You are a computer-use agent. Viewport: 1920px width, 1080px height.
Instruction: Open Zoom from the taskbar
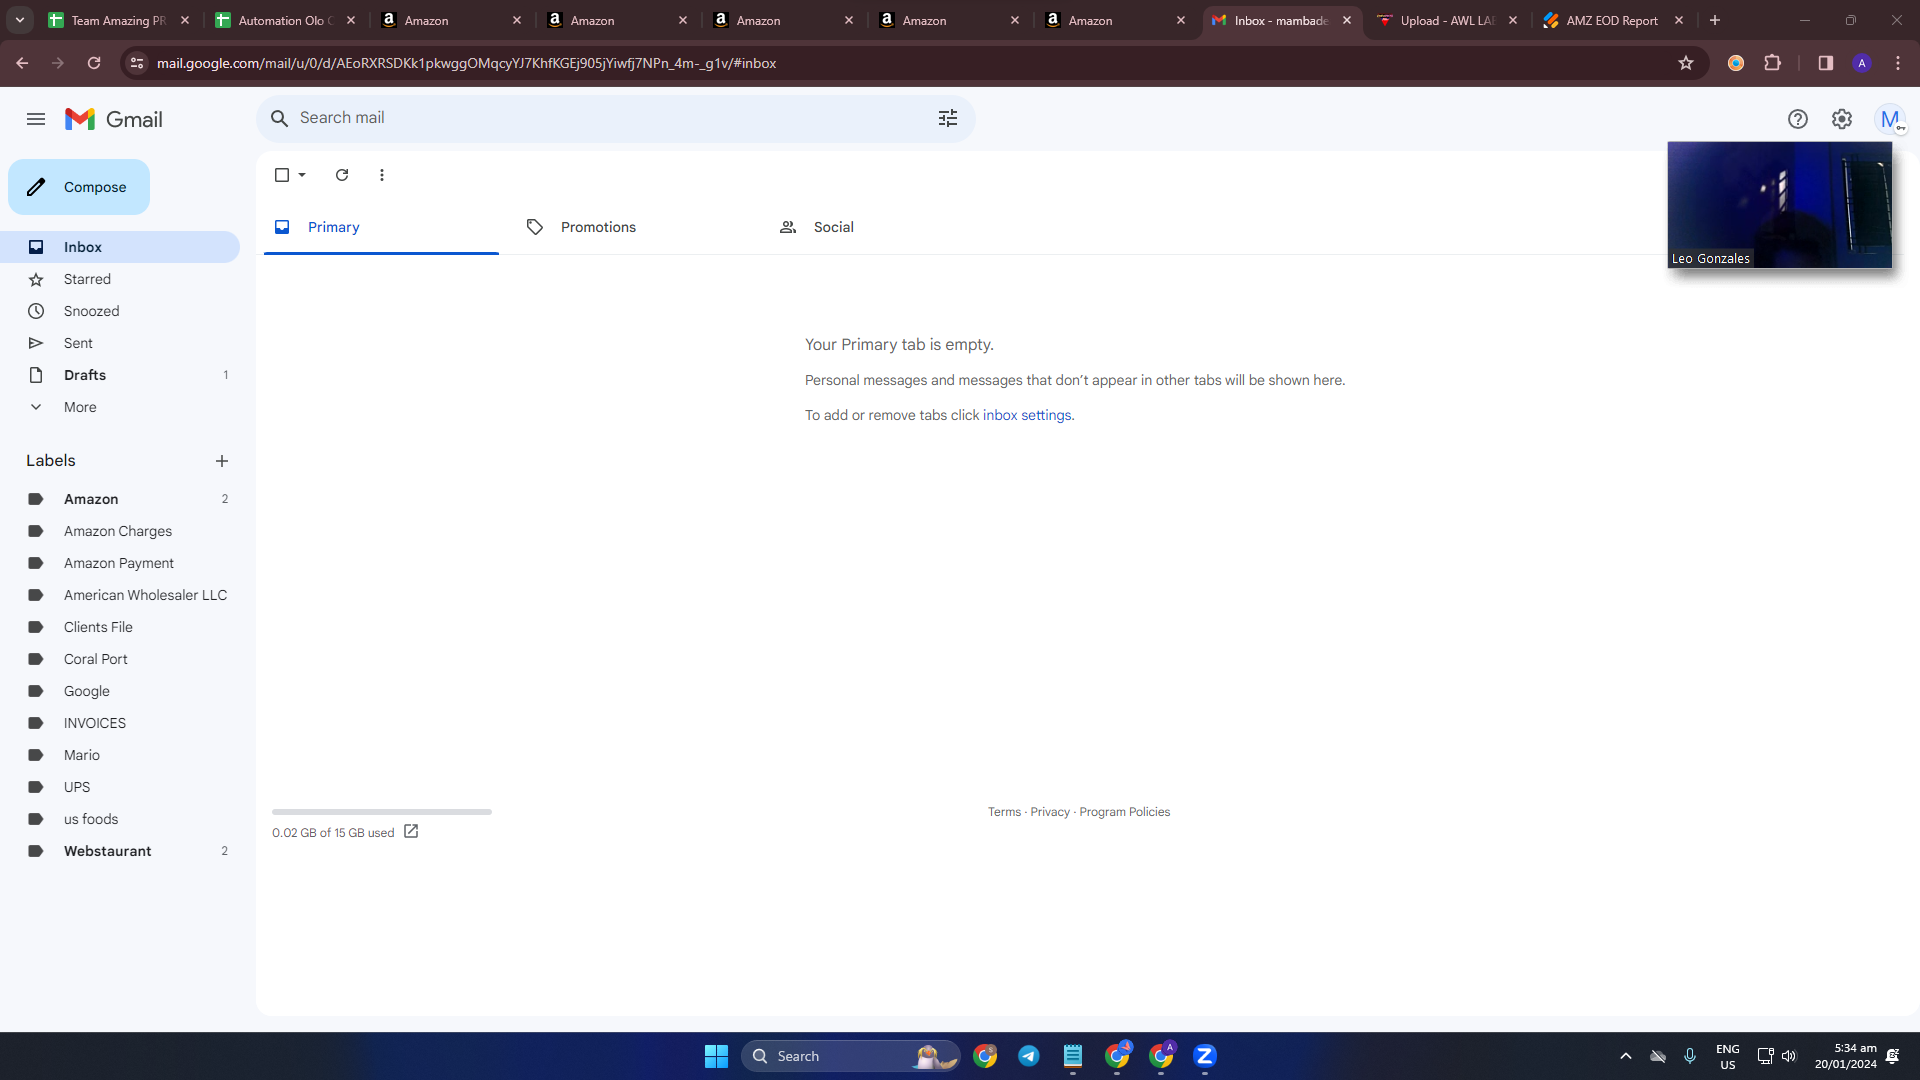pos(1205,1056)
